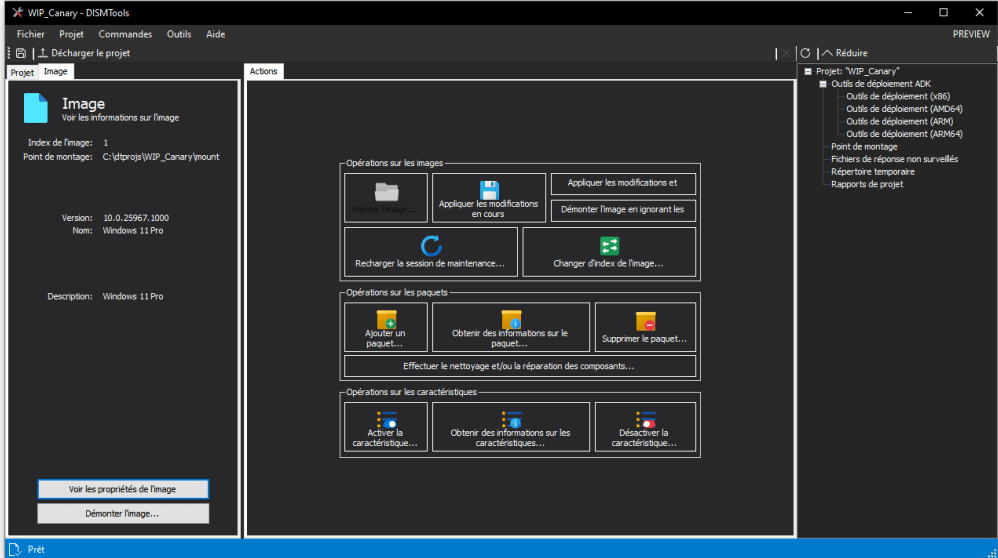Click 'Supprimer le paquet' box icon
The image size is (998, 558).
point(645,321)
